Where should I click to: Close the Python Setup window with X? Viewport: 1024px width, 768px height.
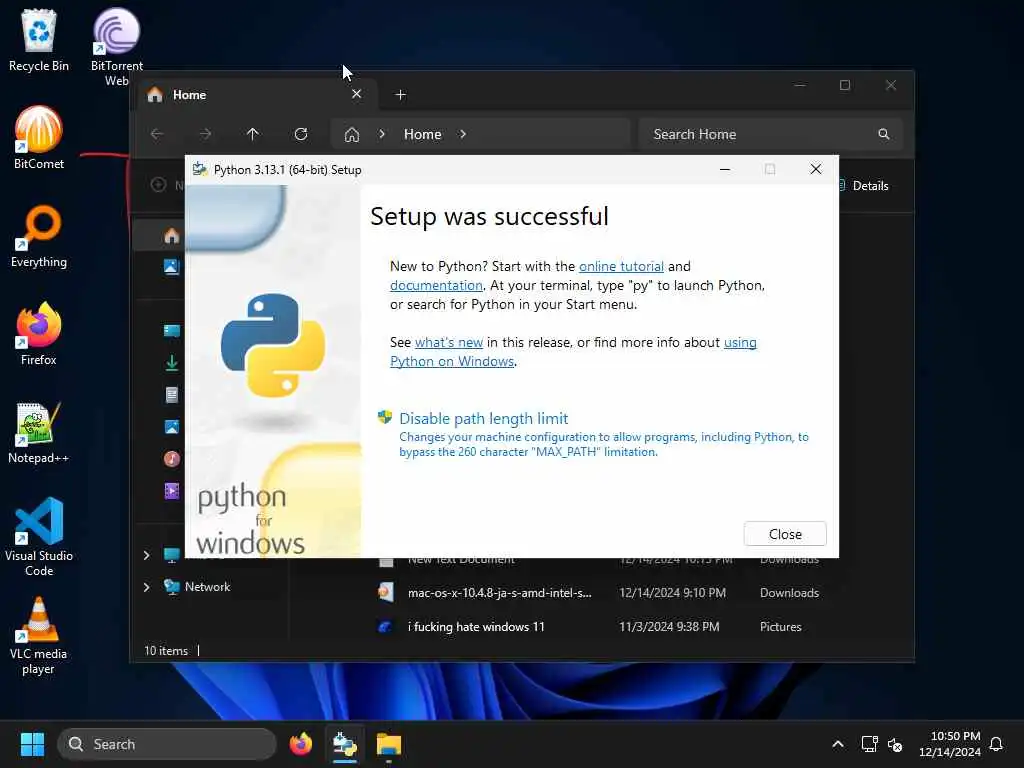tap(816, 169)
